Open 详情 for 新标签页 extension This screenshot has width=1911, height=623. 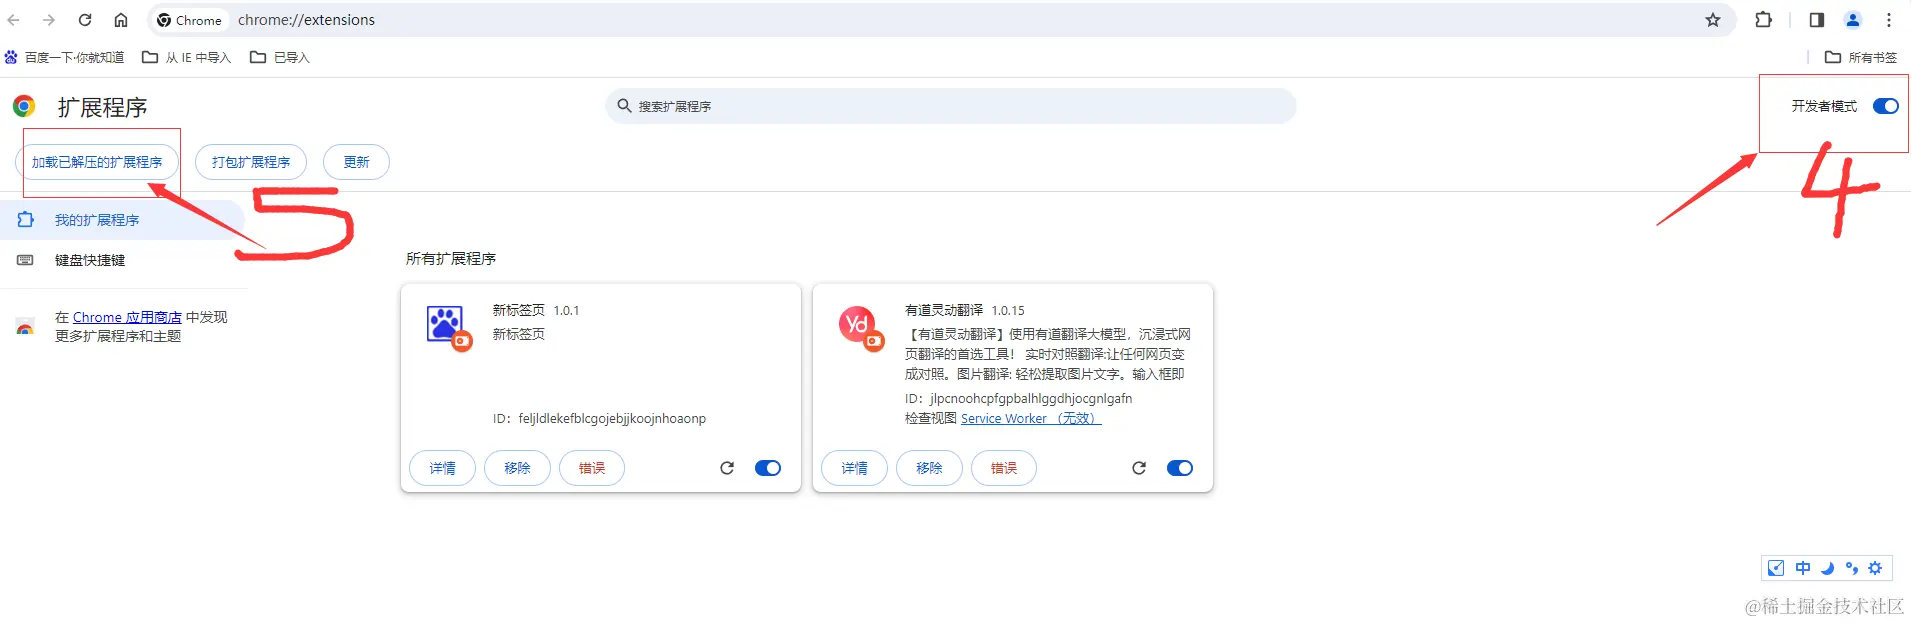coord(443,468)
